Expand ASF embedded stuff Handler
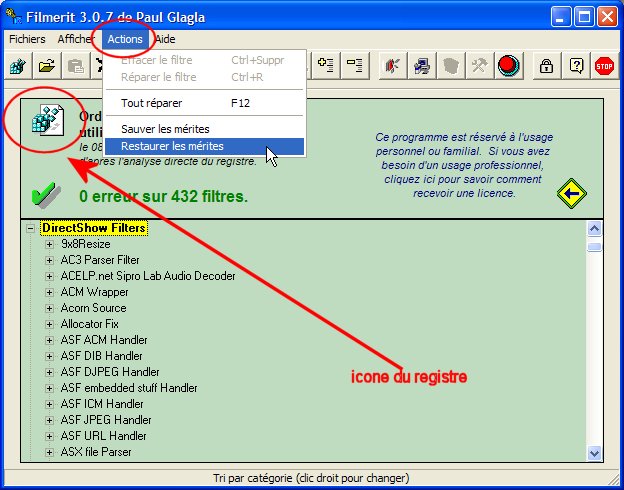Image resolution: width=624 pixels, height=490 pixels. coord(49,388)
